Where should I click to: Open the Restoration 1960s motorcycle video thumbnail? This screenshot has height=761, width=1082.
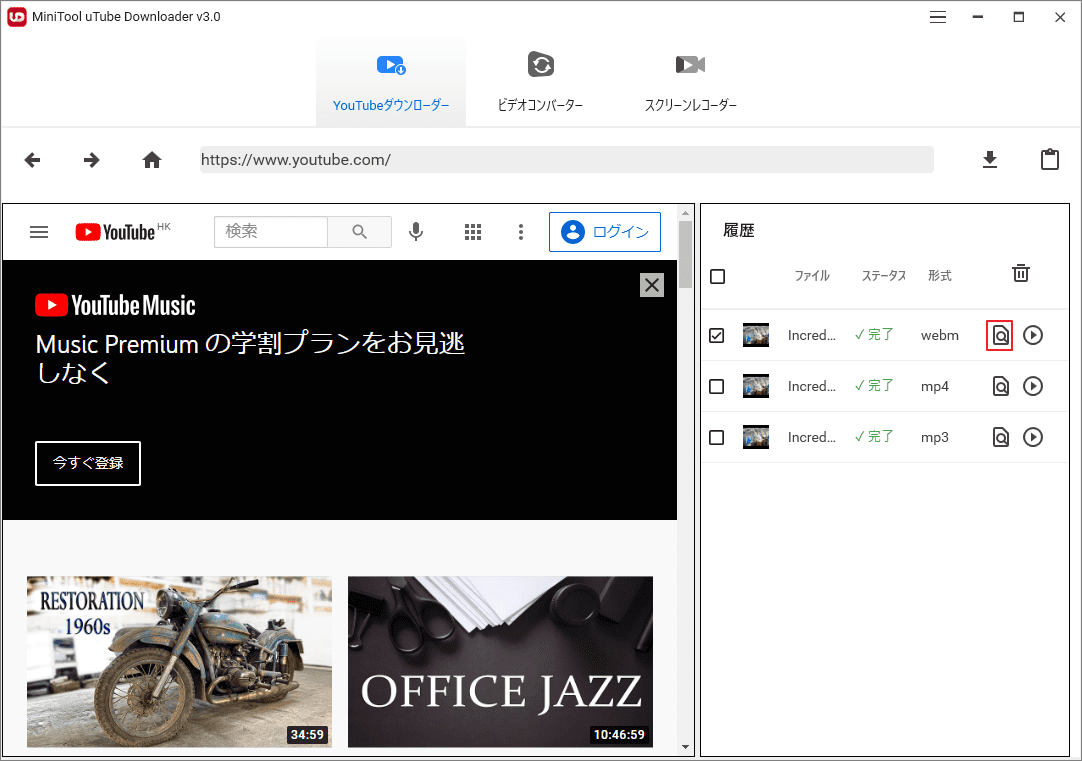click(x=179, y=662)
